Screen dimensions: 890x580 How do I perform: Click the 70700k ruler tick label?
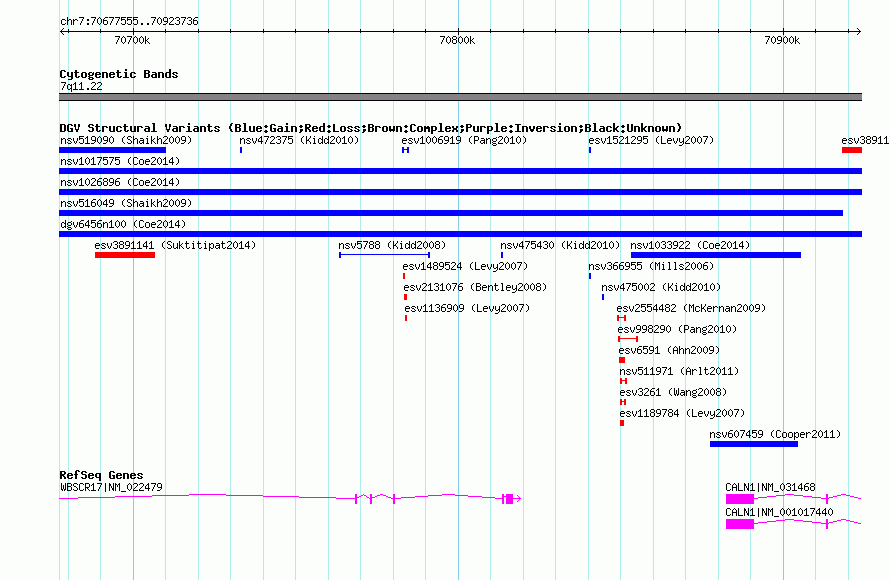(132, 40)
